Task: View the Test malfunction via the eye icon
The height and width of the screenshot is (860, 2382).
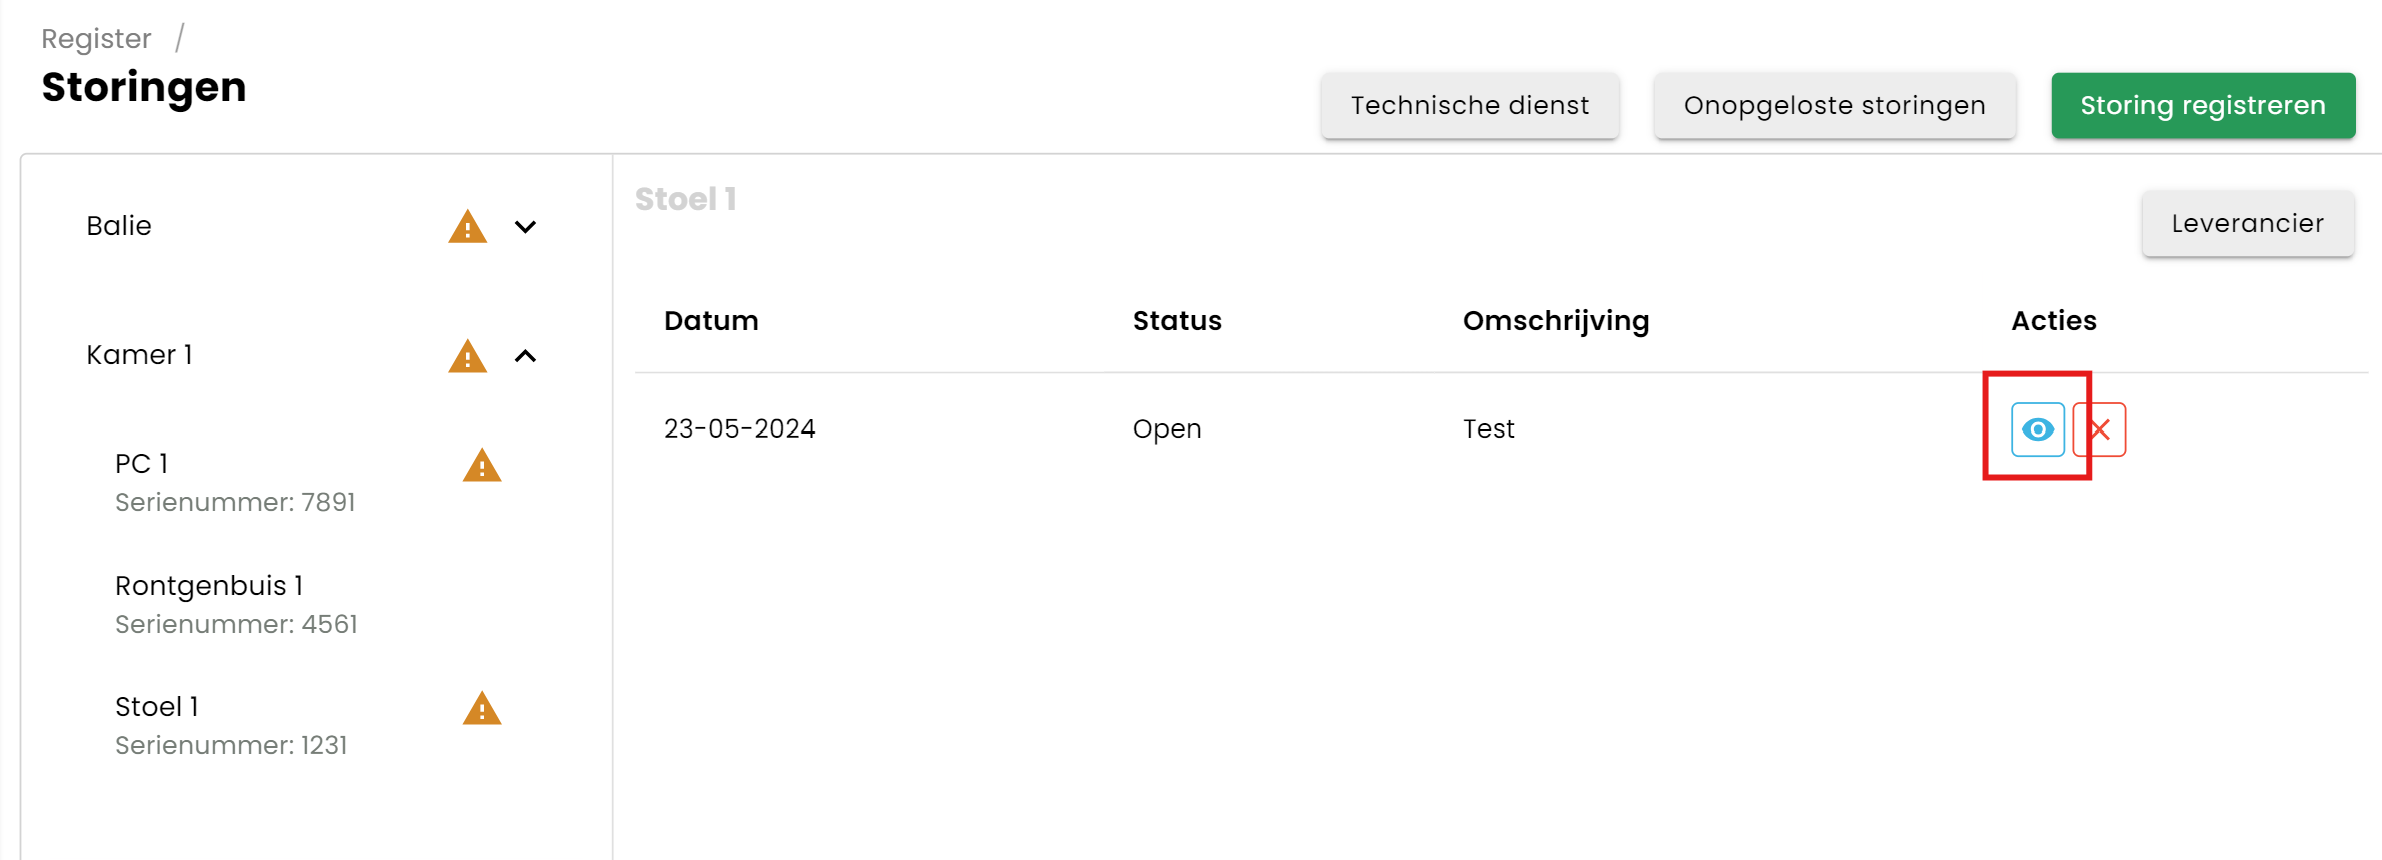Action: 2038,429
